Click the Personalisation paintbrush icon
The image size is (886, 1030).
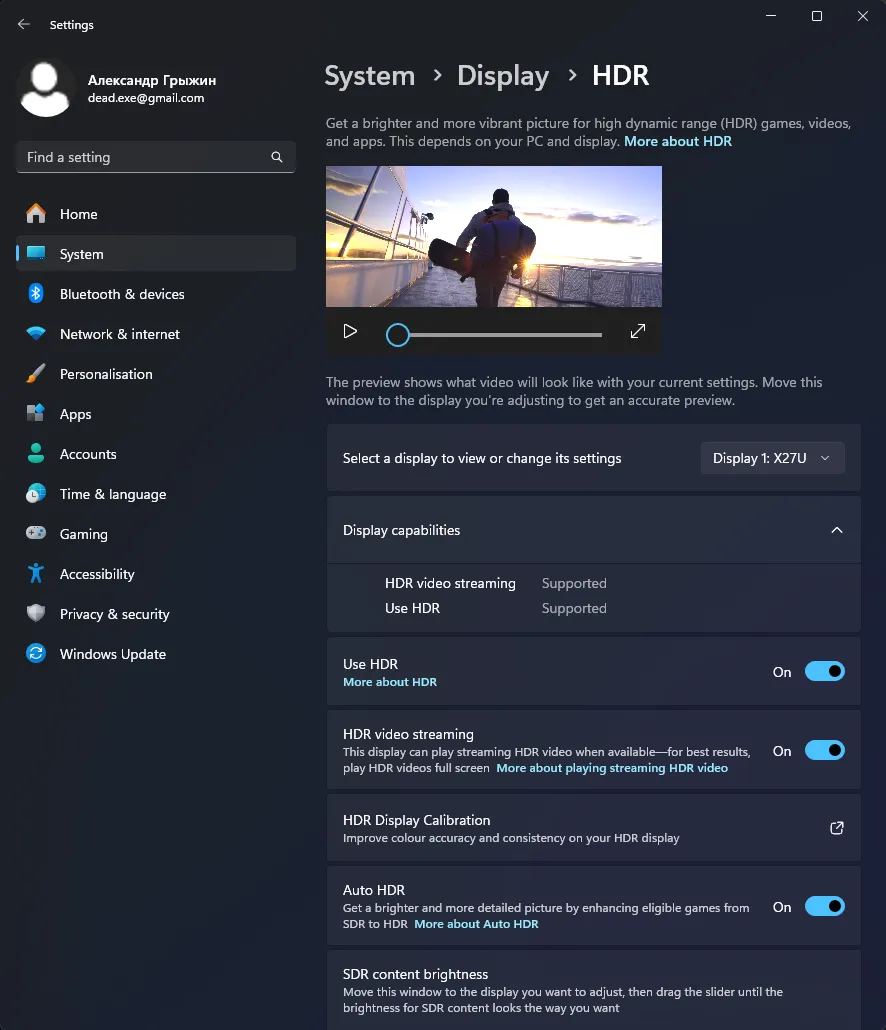[x=36, y=374]
